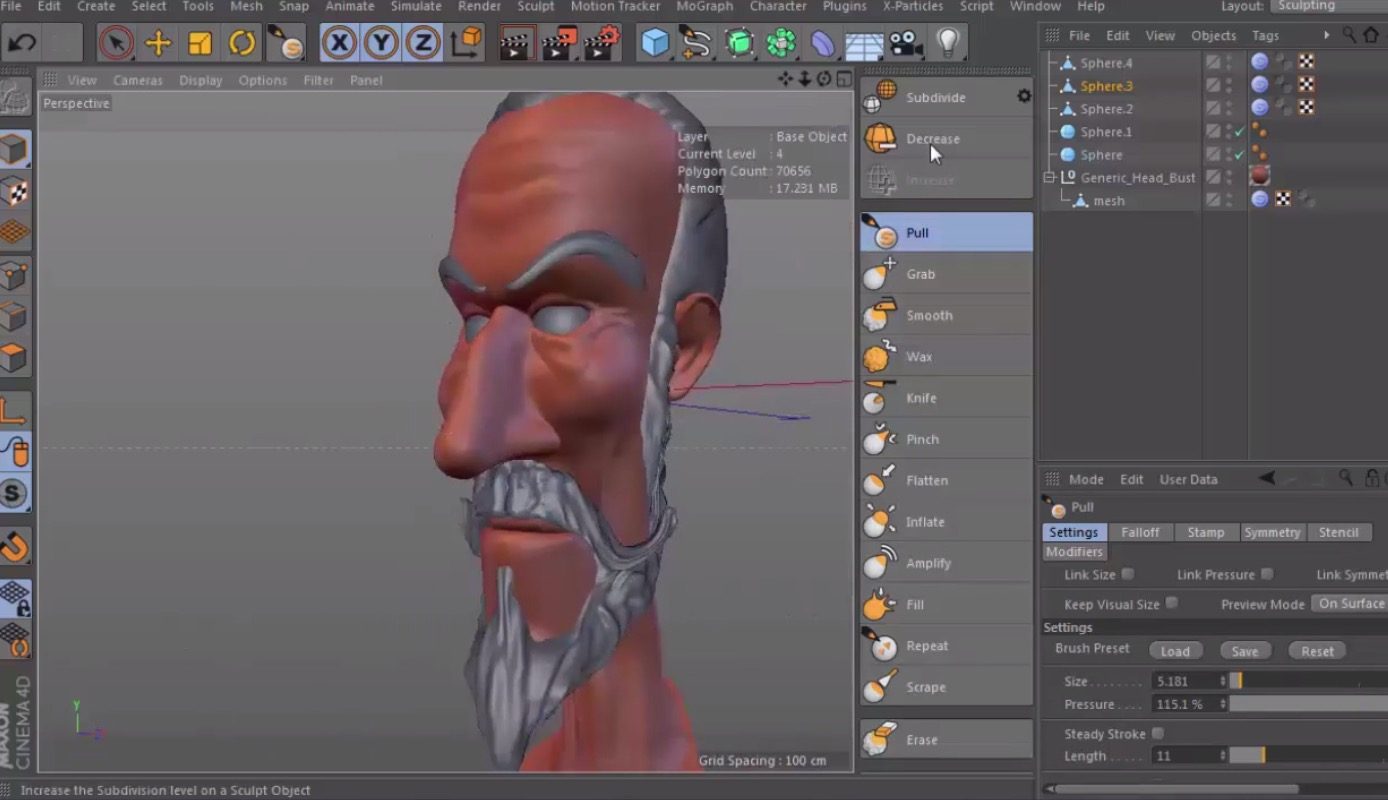Toggle the Y axis lock
Image resolution: width=1388 pixels, height=800 pixels.
[382, 43]
